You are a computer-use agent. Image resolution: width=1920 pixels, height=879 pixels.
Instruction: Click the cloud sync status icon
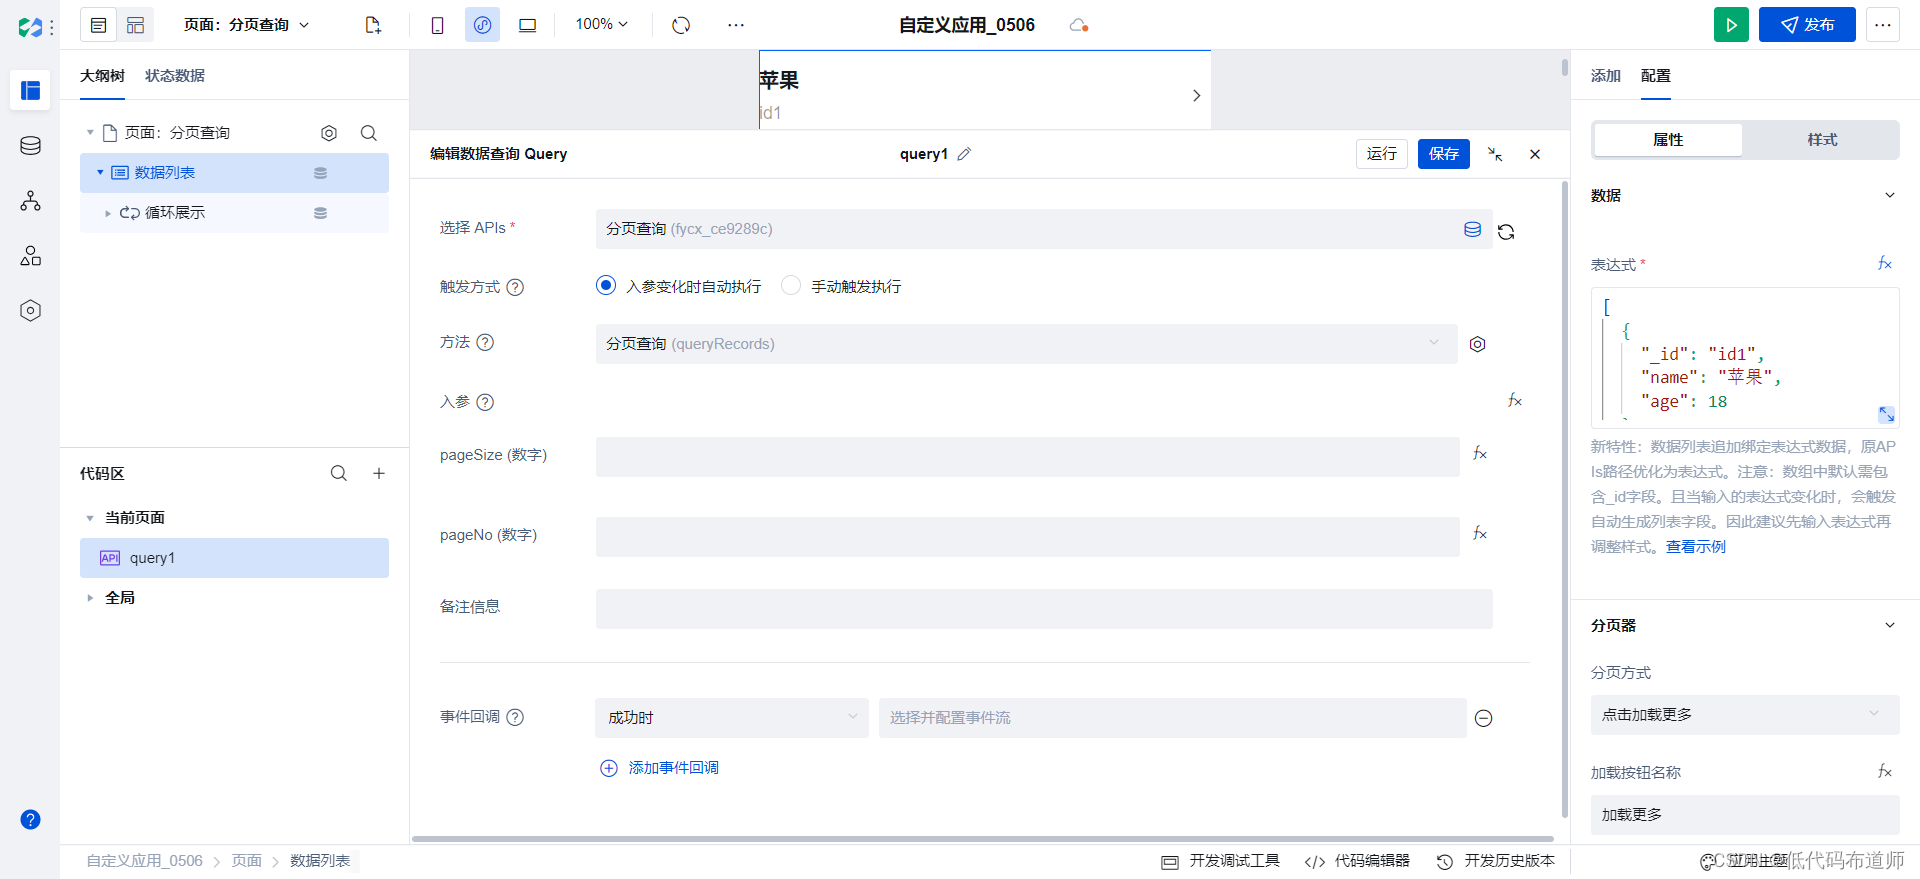(x=1078, y=25)
